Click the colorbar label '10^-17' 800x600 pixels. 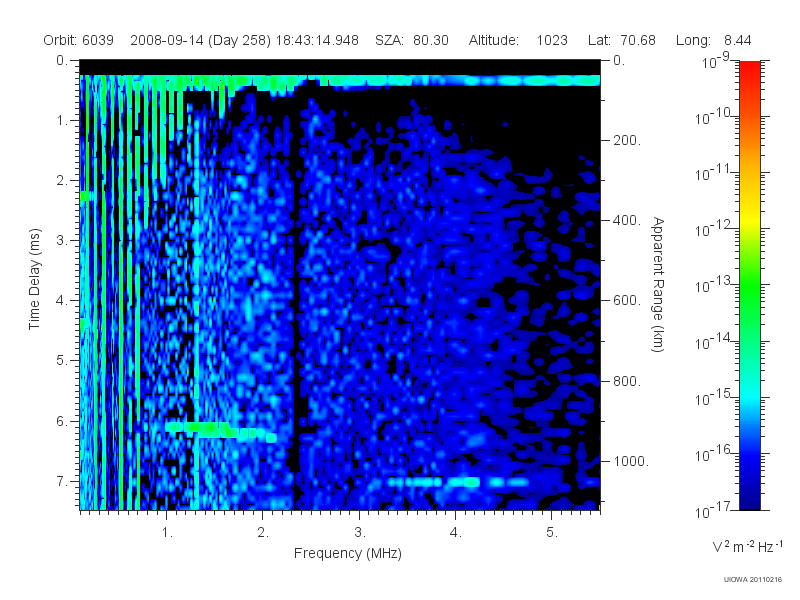coord(714,510)
